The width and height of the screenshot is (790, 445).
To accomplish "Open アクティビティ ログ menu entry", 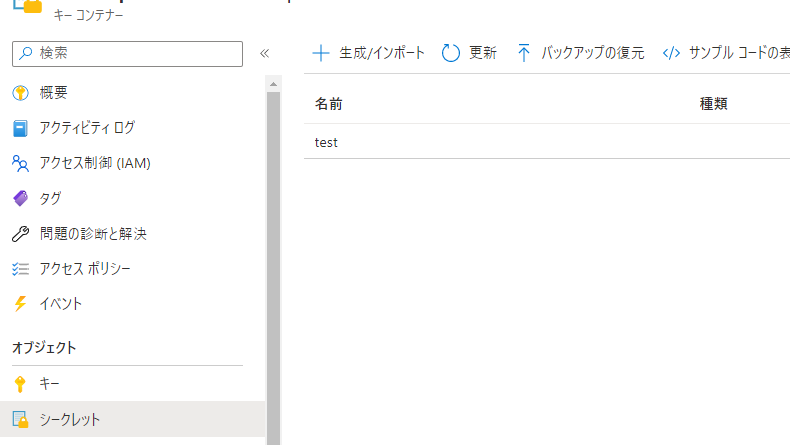I will 87,128.
